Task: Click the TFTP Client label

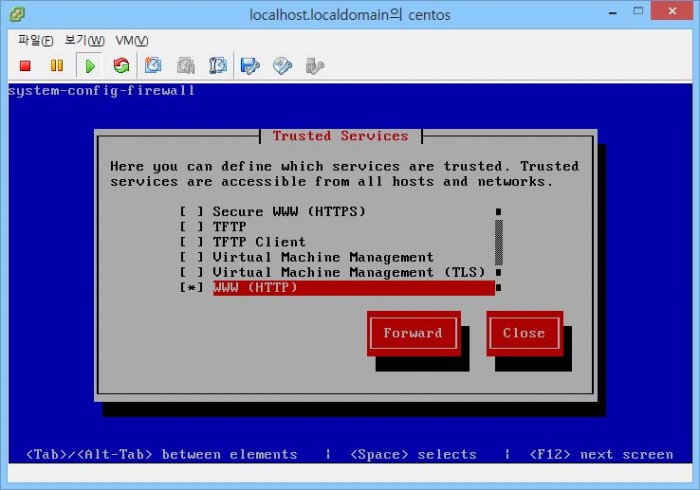Action: click(259, 242)
